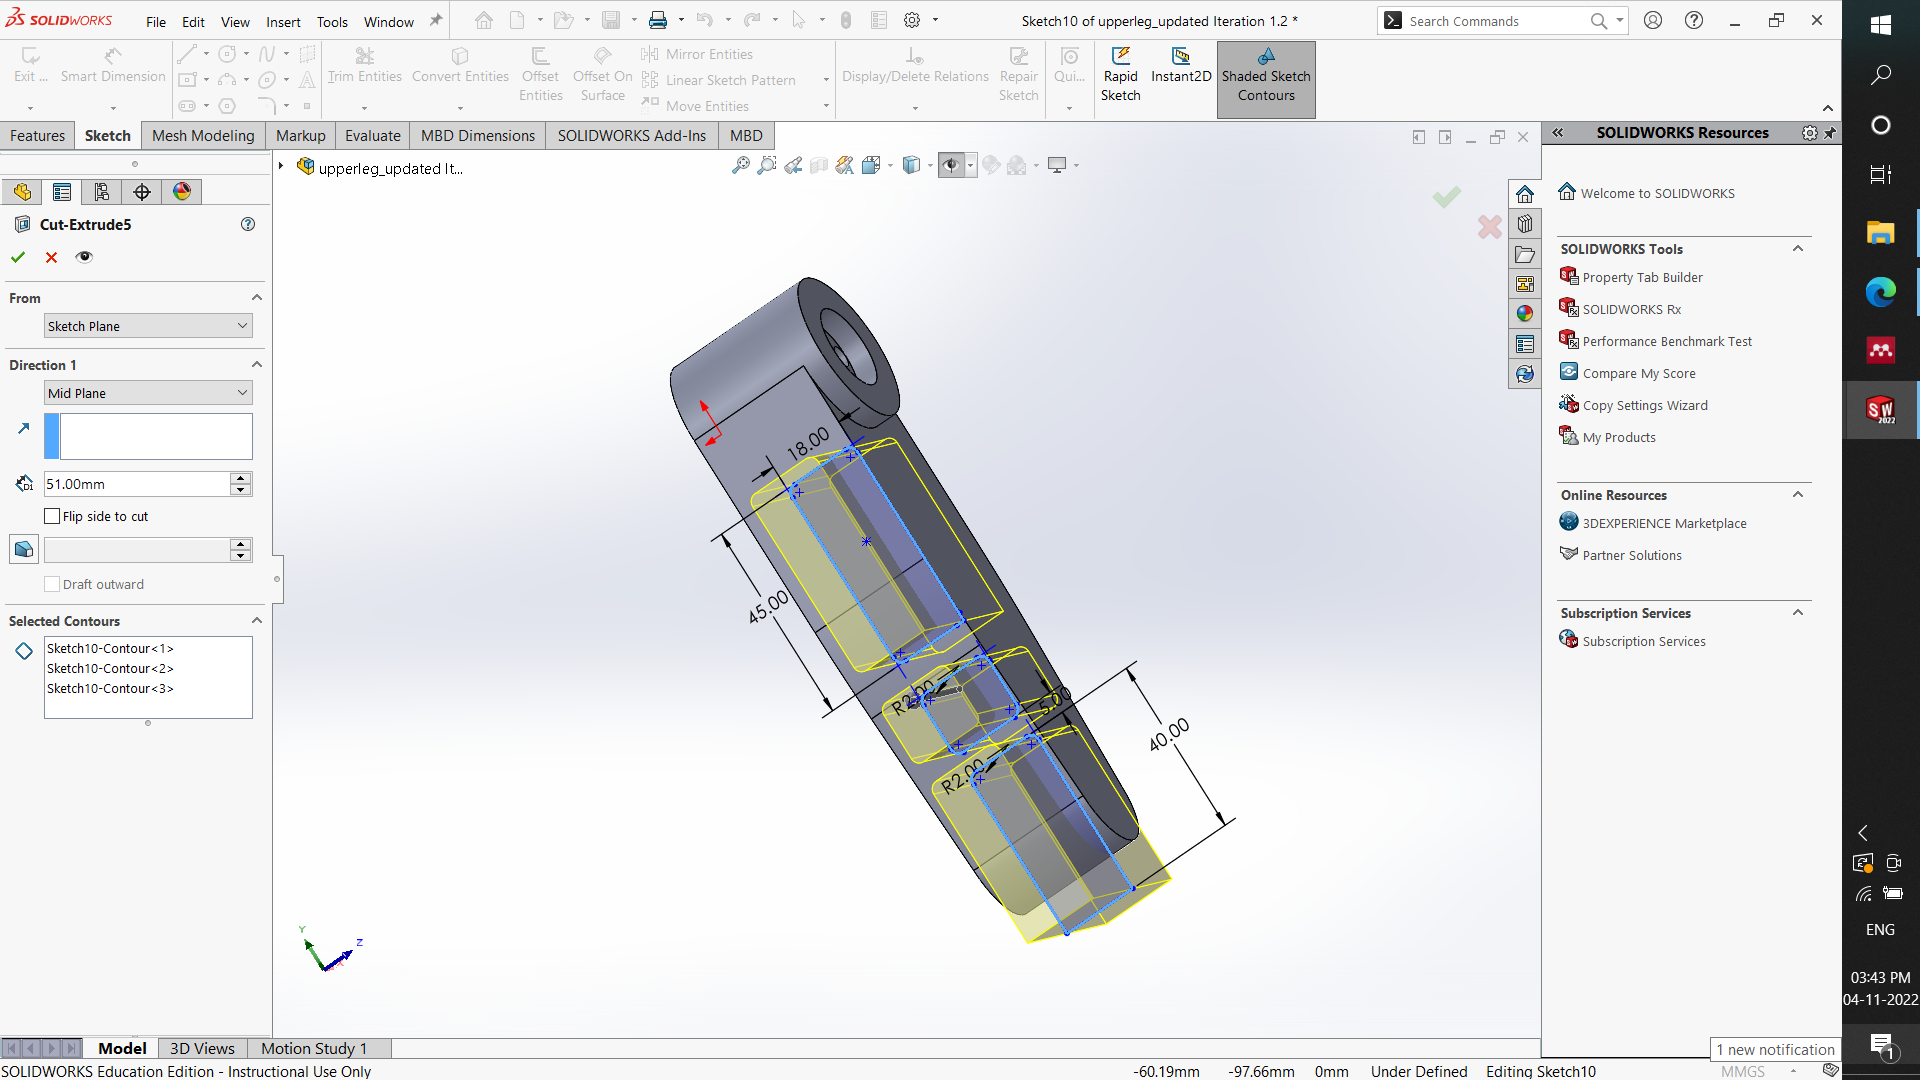The image size is (1920, 1080).
Task: Collapse the Selected Contours section
Action: click(257, 620)
